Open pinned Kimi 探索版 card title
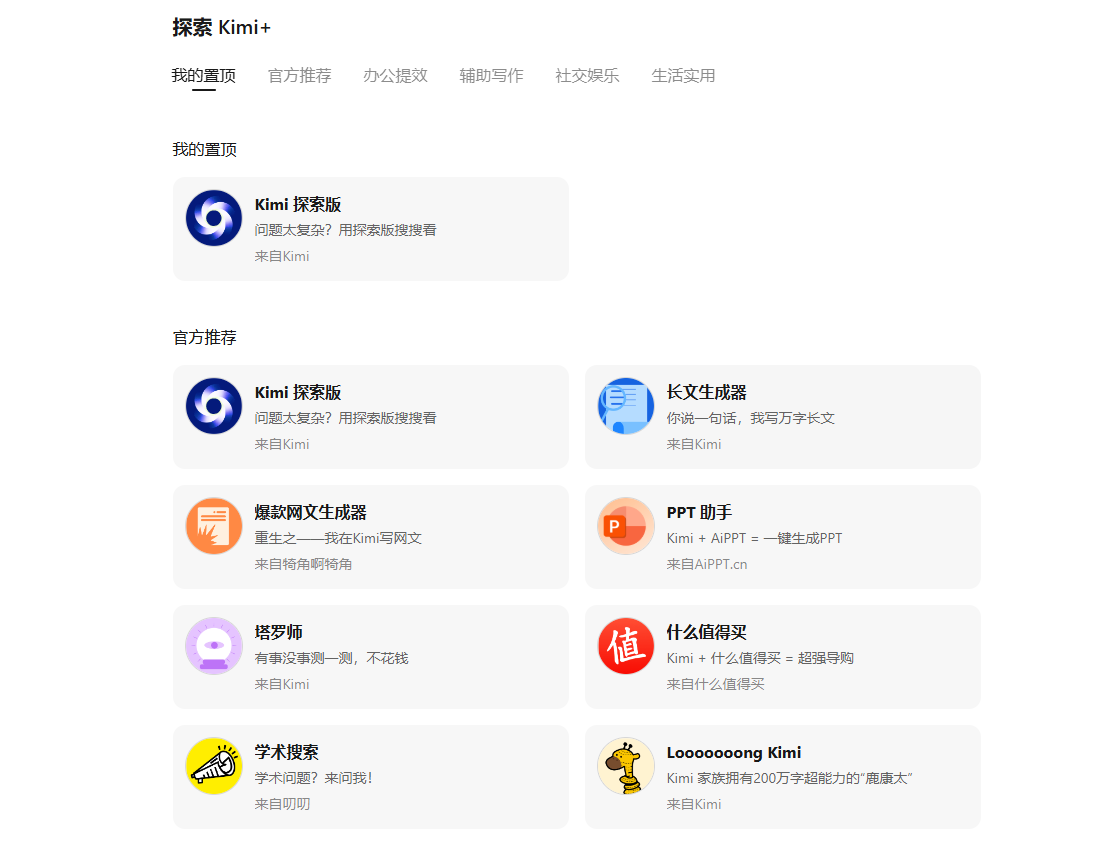Viewport: 1105px width, 855px height. click(298, 204)
